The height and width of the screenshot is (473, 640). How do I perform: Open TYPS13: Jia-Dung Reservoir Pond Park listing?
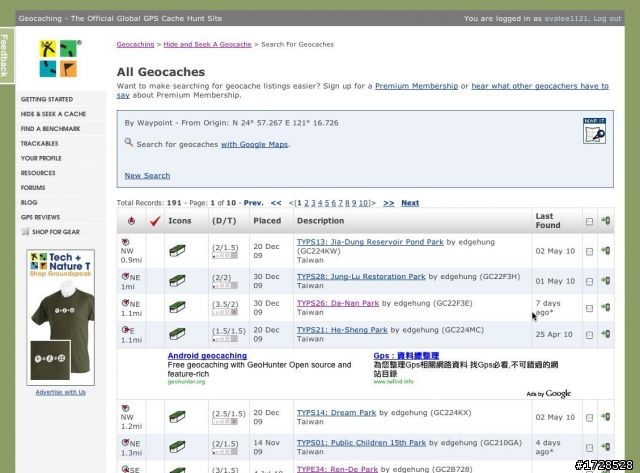click(x=370, y=242)
